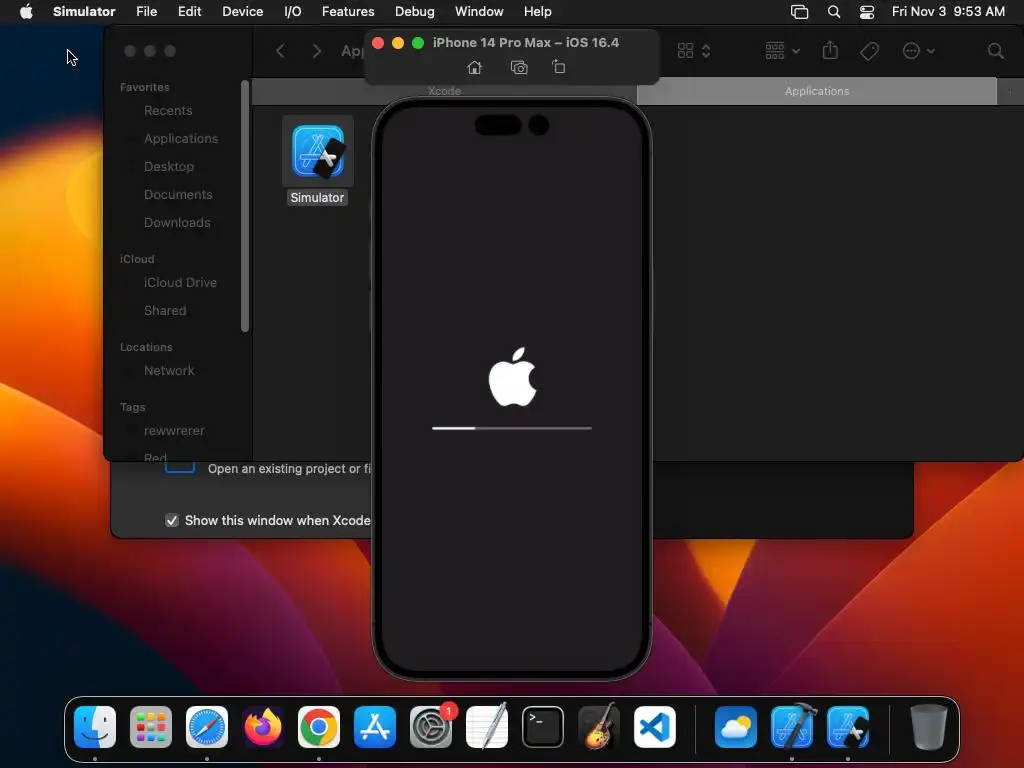Open the Window menu

479,12
